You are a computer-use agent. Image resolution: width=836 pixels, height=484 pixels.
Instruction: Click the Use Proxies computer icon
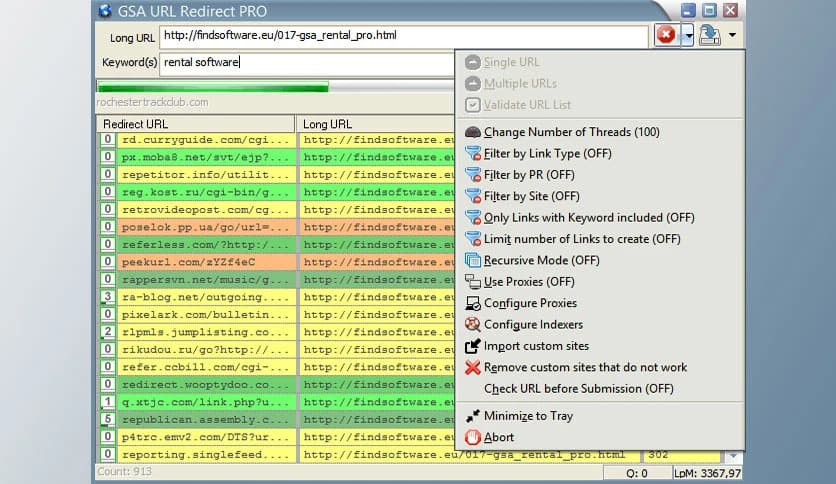pyautogui.click(x=472, y=281)
